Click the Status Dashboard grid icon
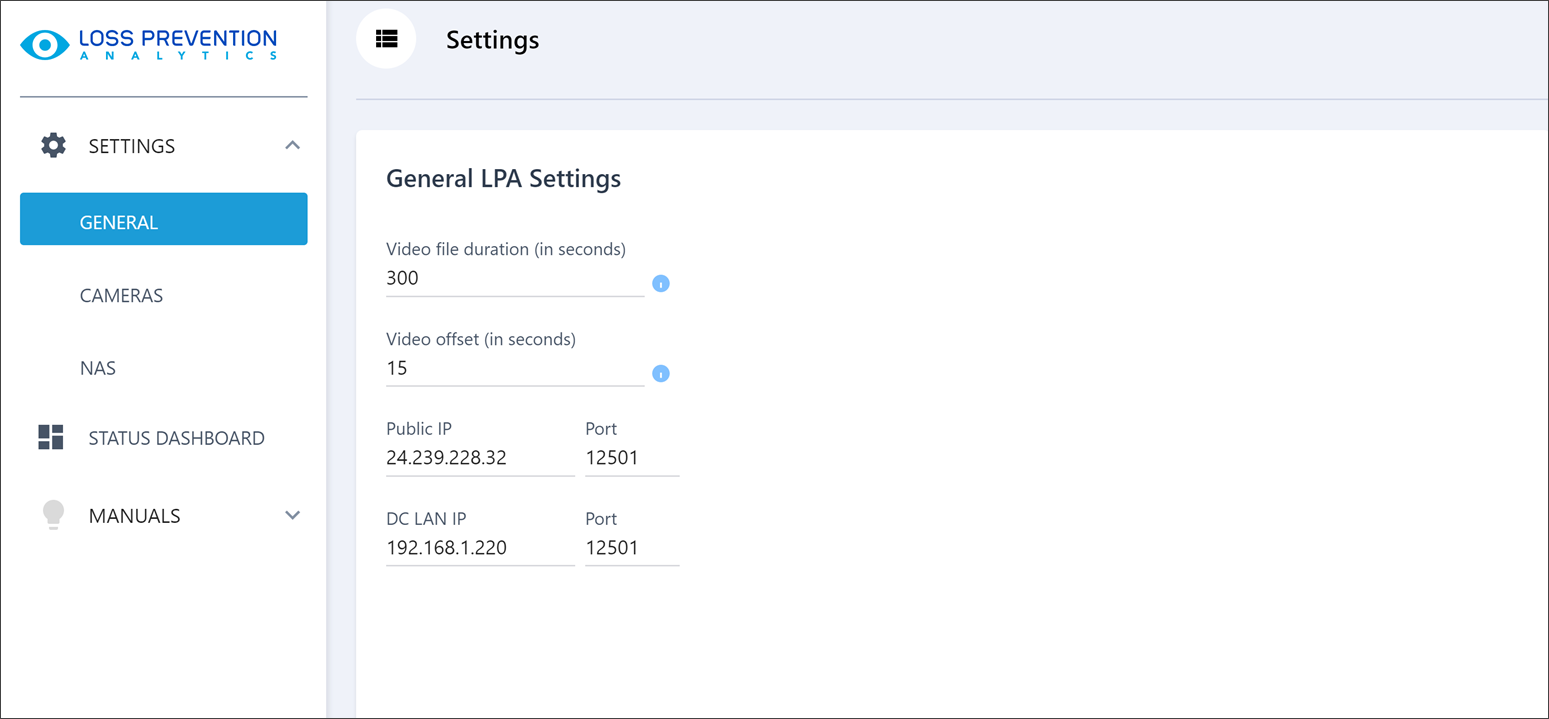Image resolution: width=1549 pixels, height=719 pixels. [51, 437]
